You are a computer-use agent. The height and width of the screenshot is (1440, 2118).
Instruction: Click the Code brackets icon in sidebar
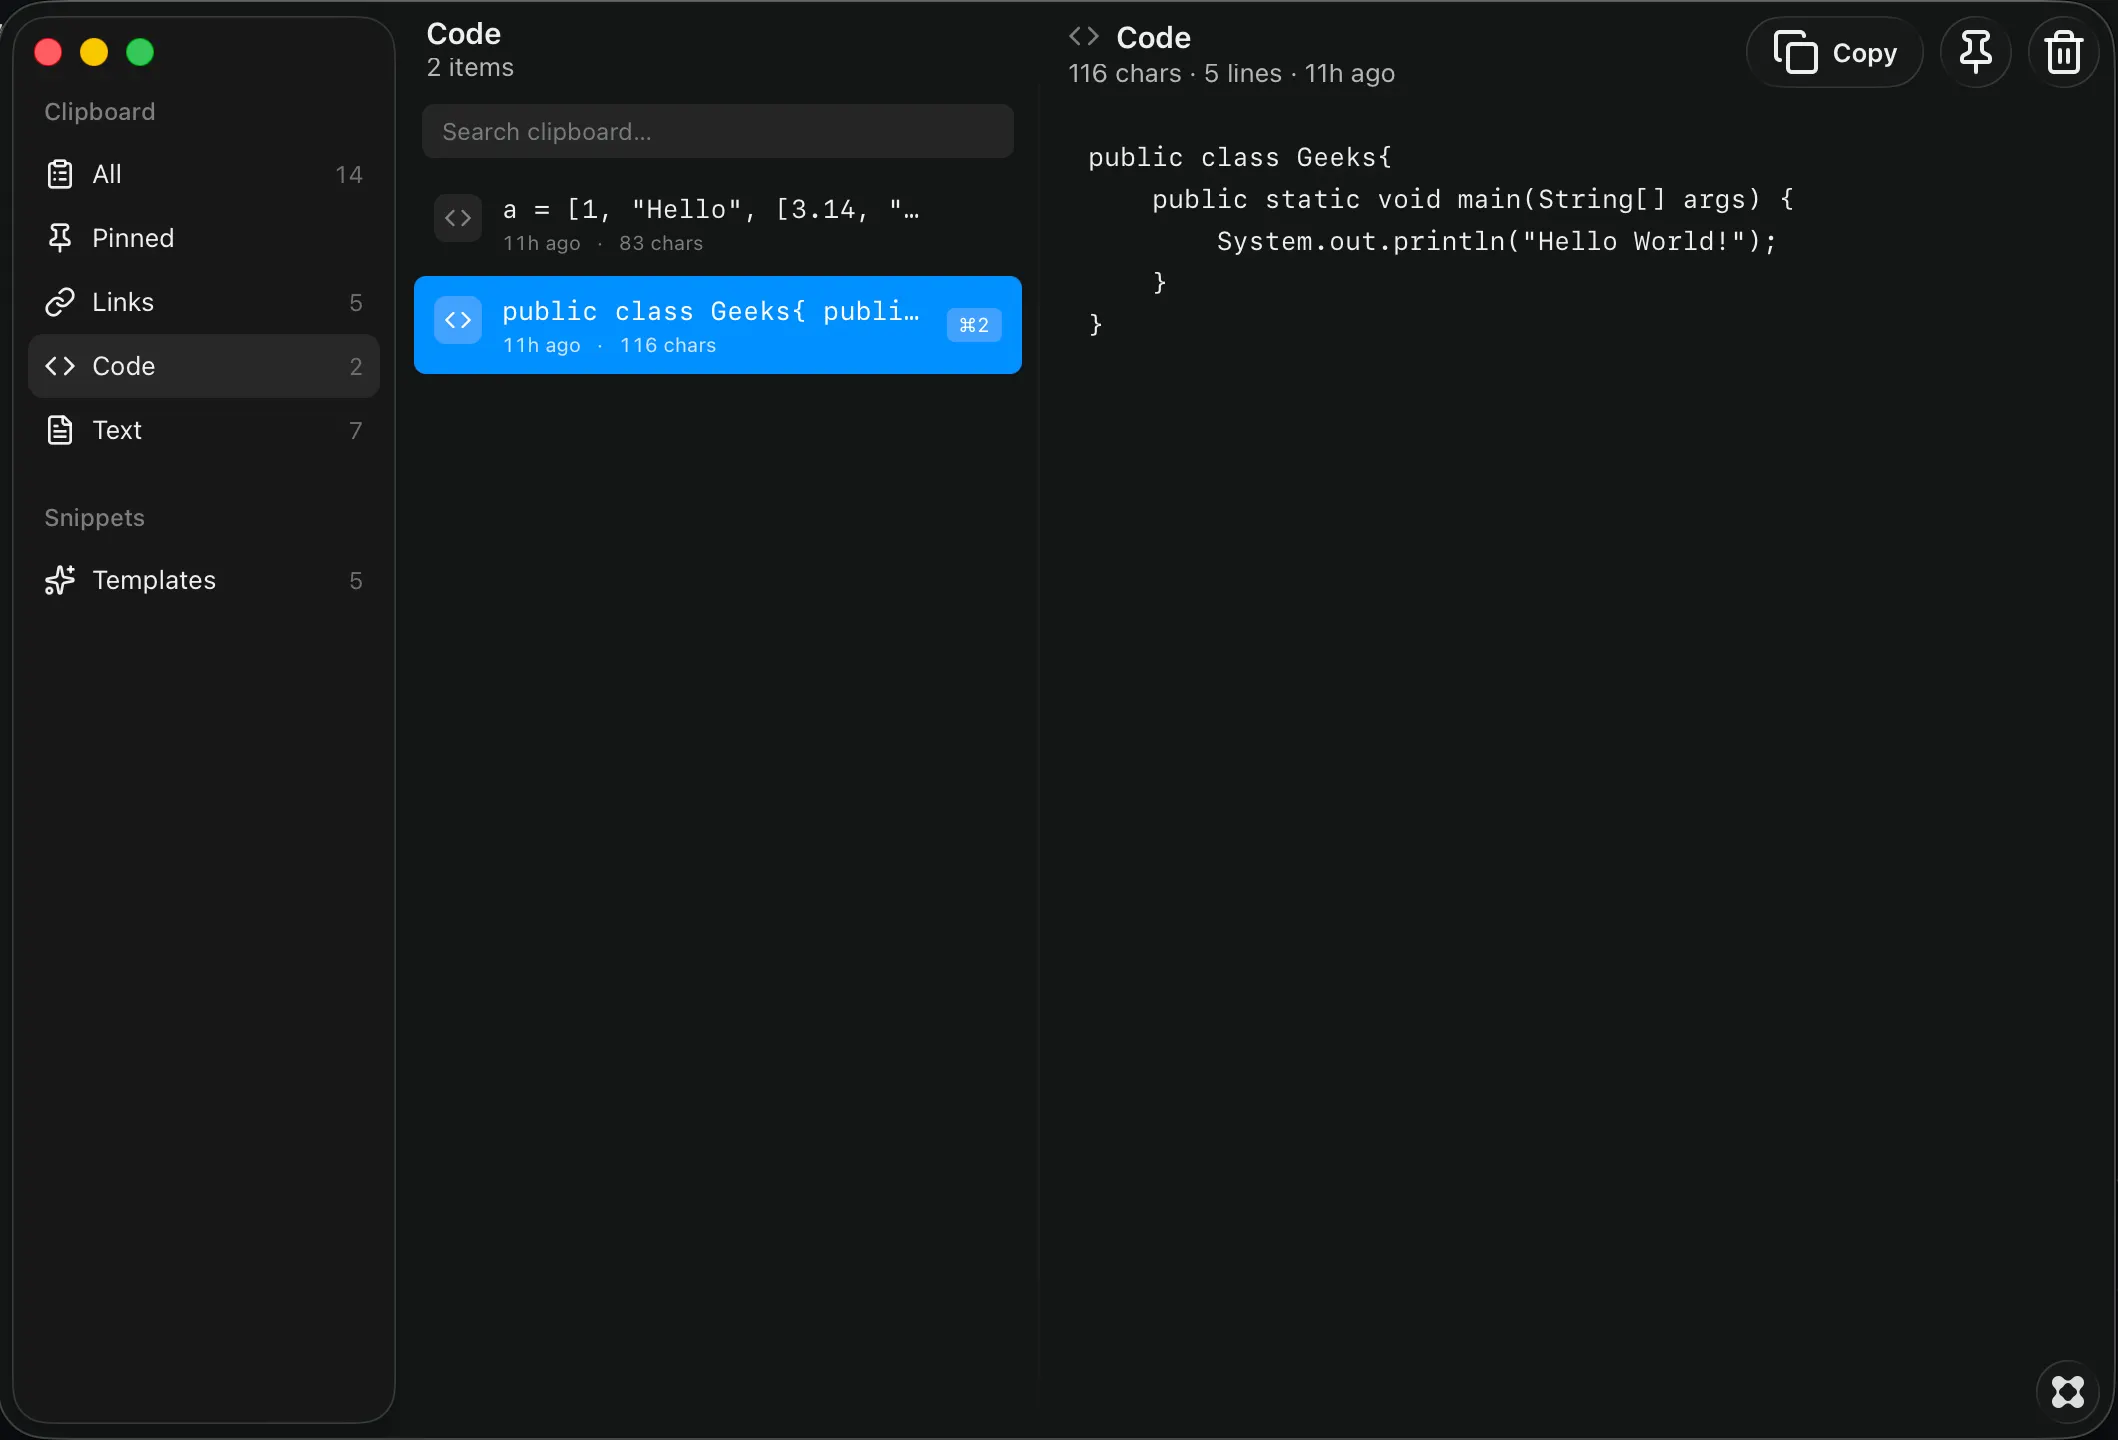(x=60, y=366)
